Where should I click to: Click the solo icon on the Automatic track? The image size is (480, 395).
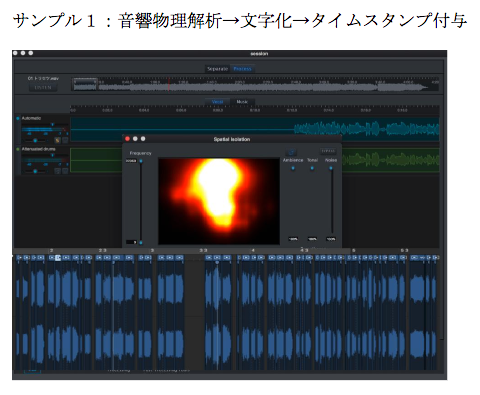point(57,140)
